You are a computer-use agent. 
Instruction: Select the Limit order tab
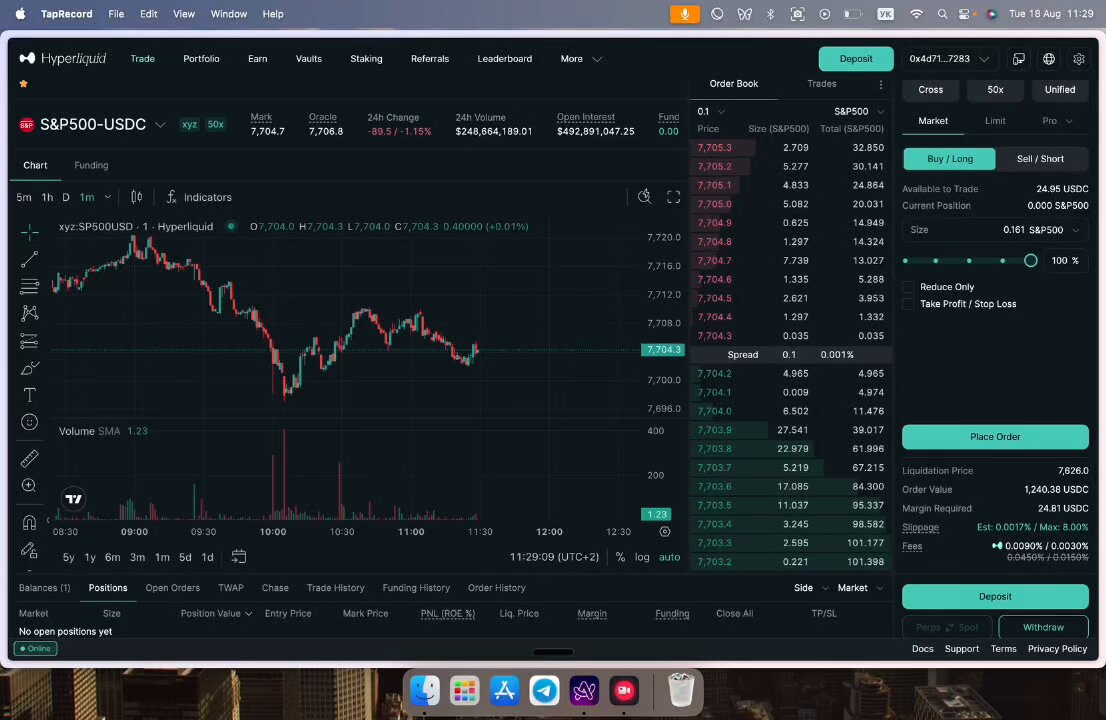tap(995, 121)
